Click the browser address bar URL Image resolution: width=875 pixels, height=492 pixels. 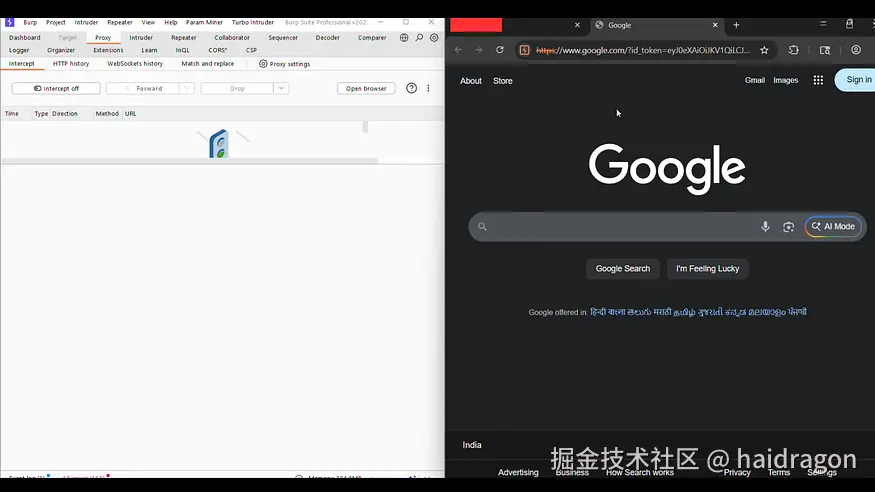(643, 50)
